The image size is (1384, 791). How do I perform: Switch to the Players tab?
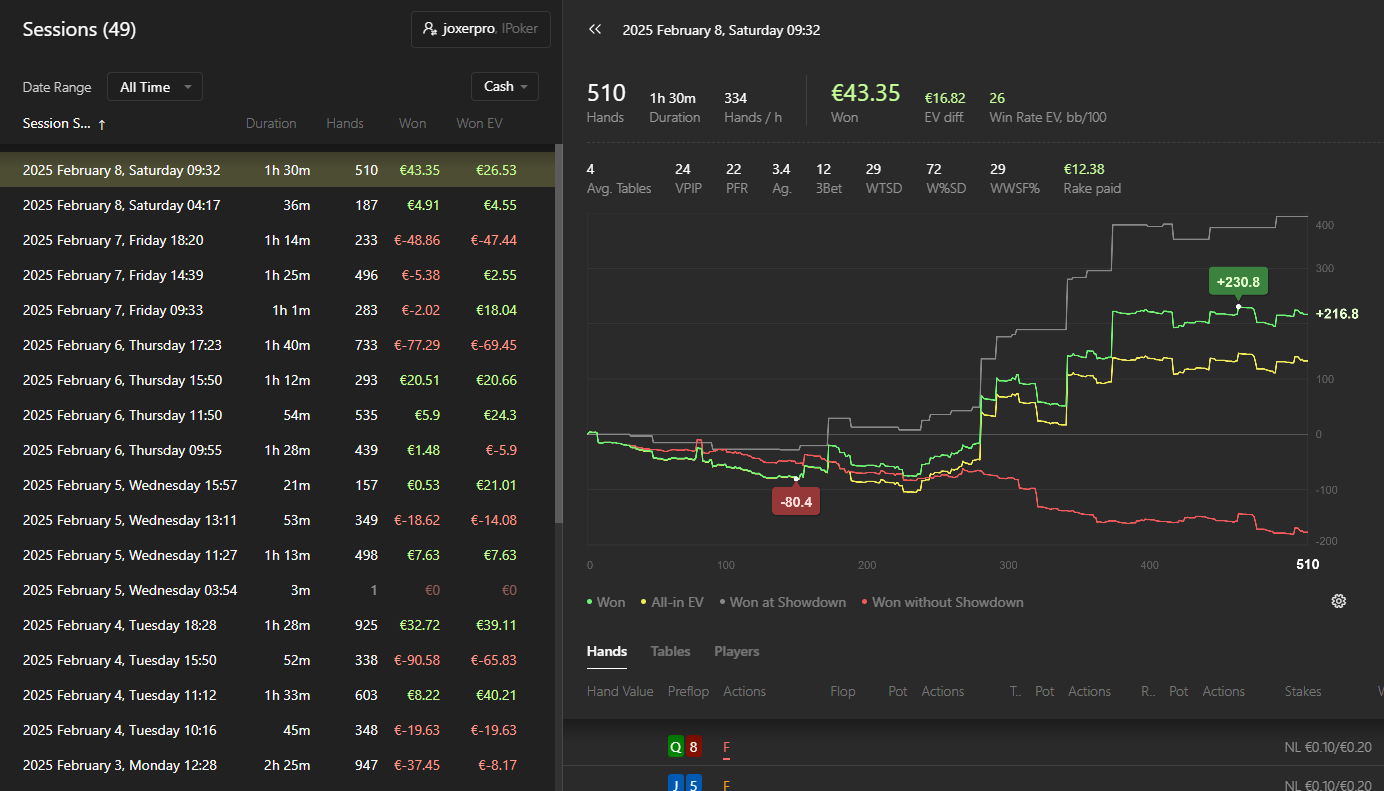coord(737,651)
